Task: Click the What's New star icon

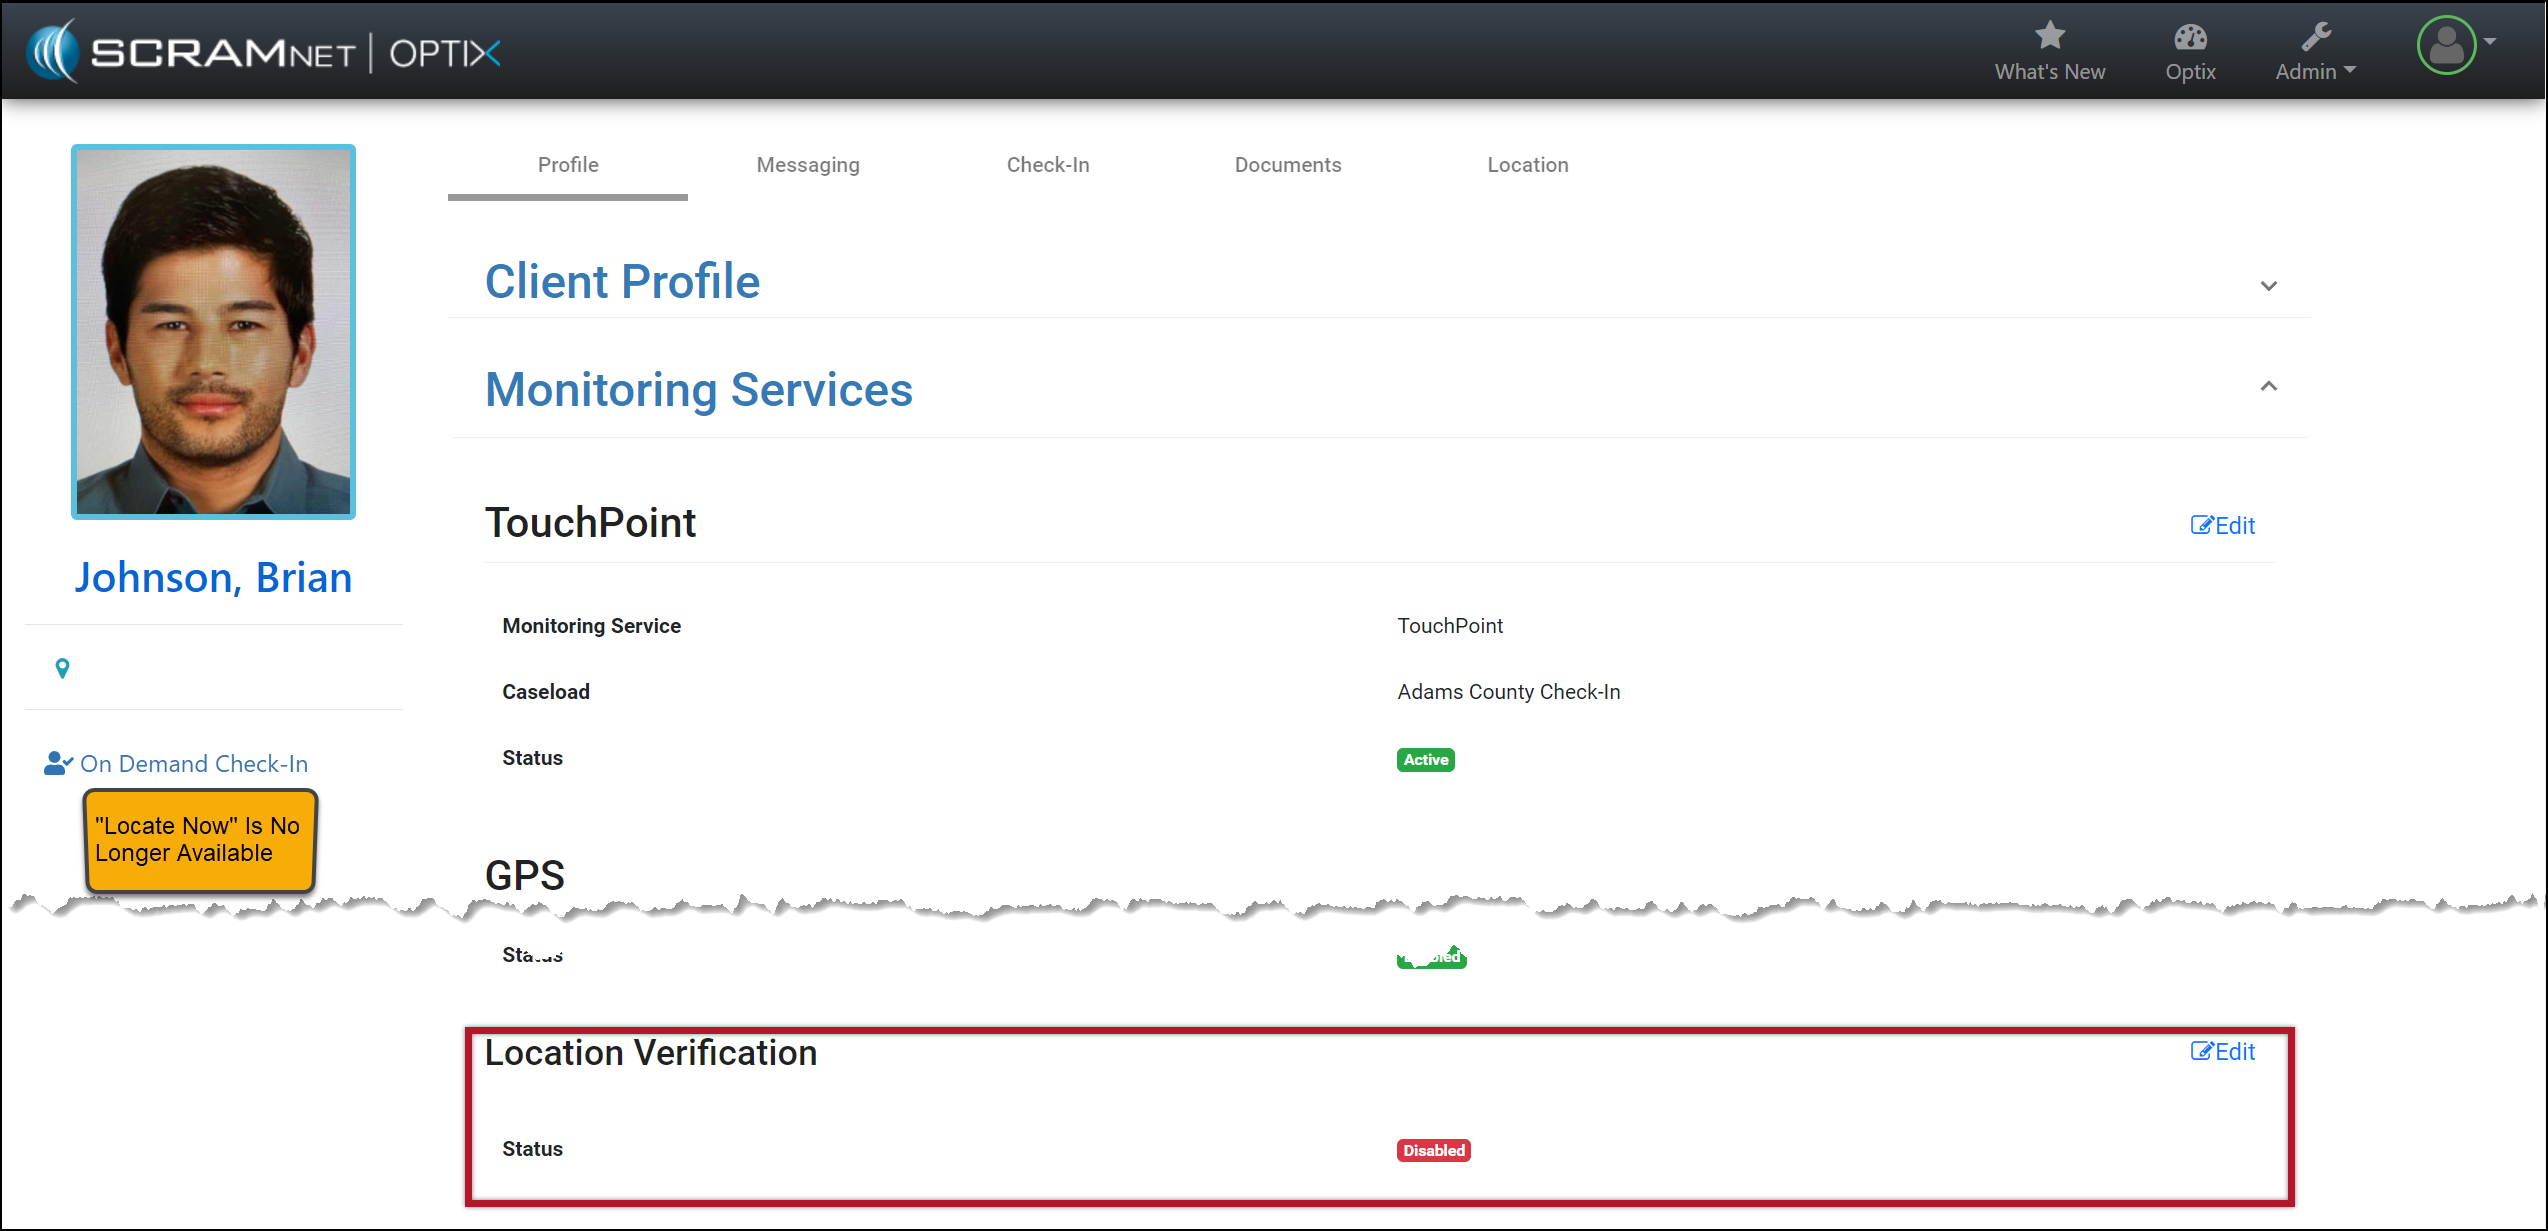Action: [2049, 36]
